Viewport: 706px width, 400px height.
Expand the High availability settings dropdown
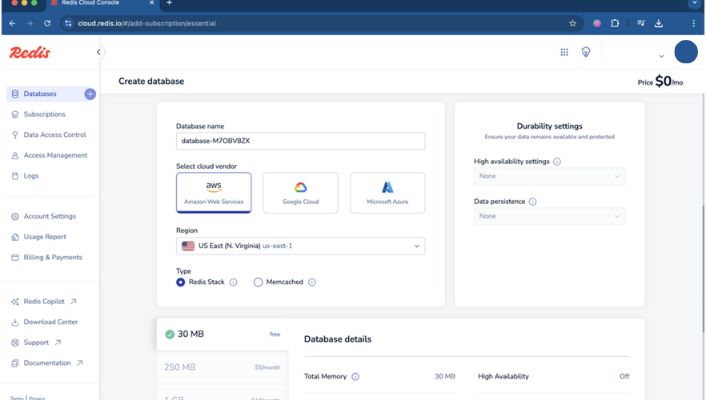point(549,176)
